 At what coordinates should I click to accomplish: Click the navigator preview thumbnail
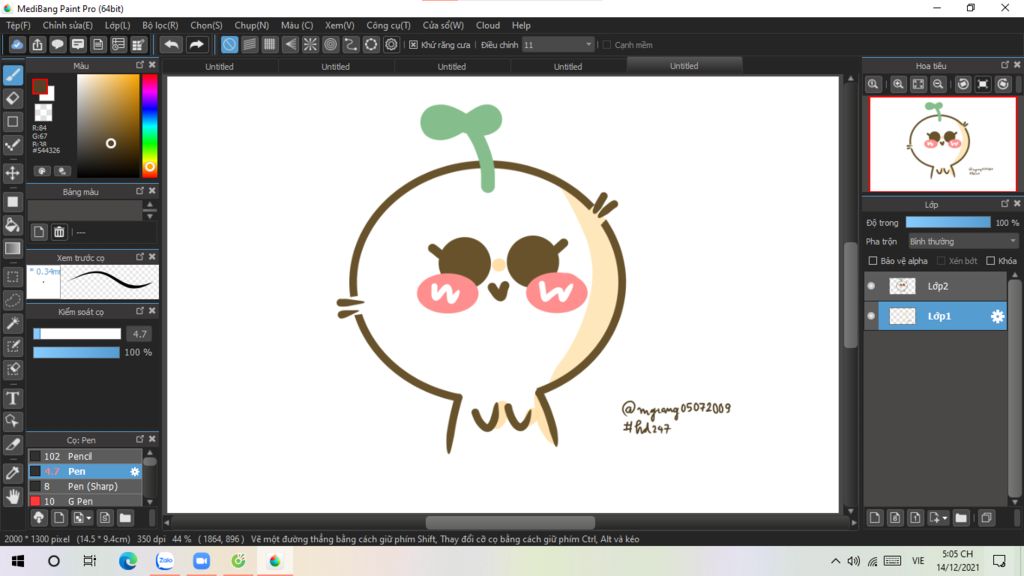942,144
